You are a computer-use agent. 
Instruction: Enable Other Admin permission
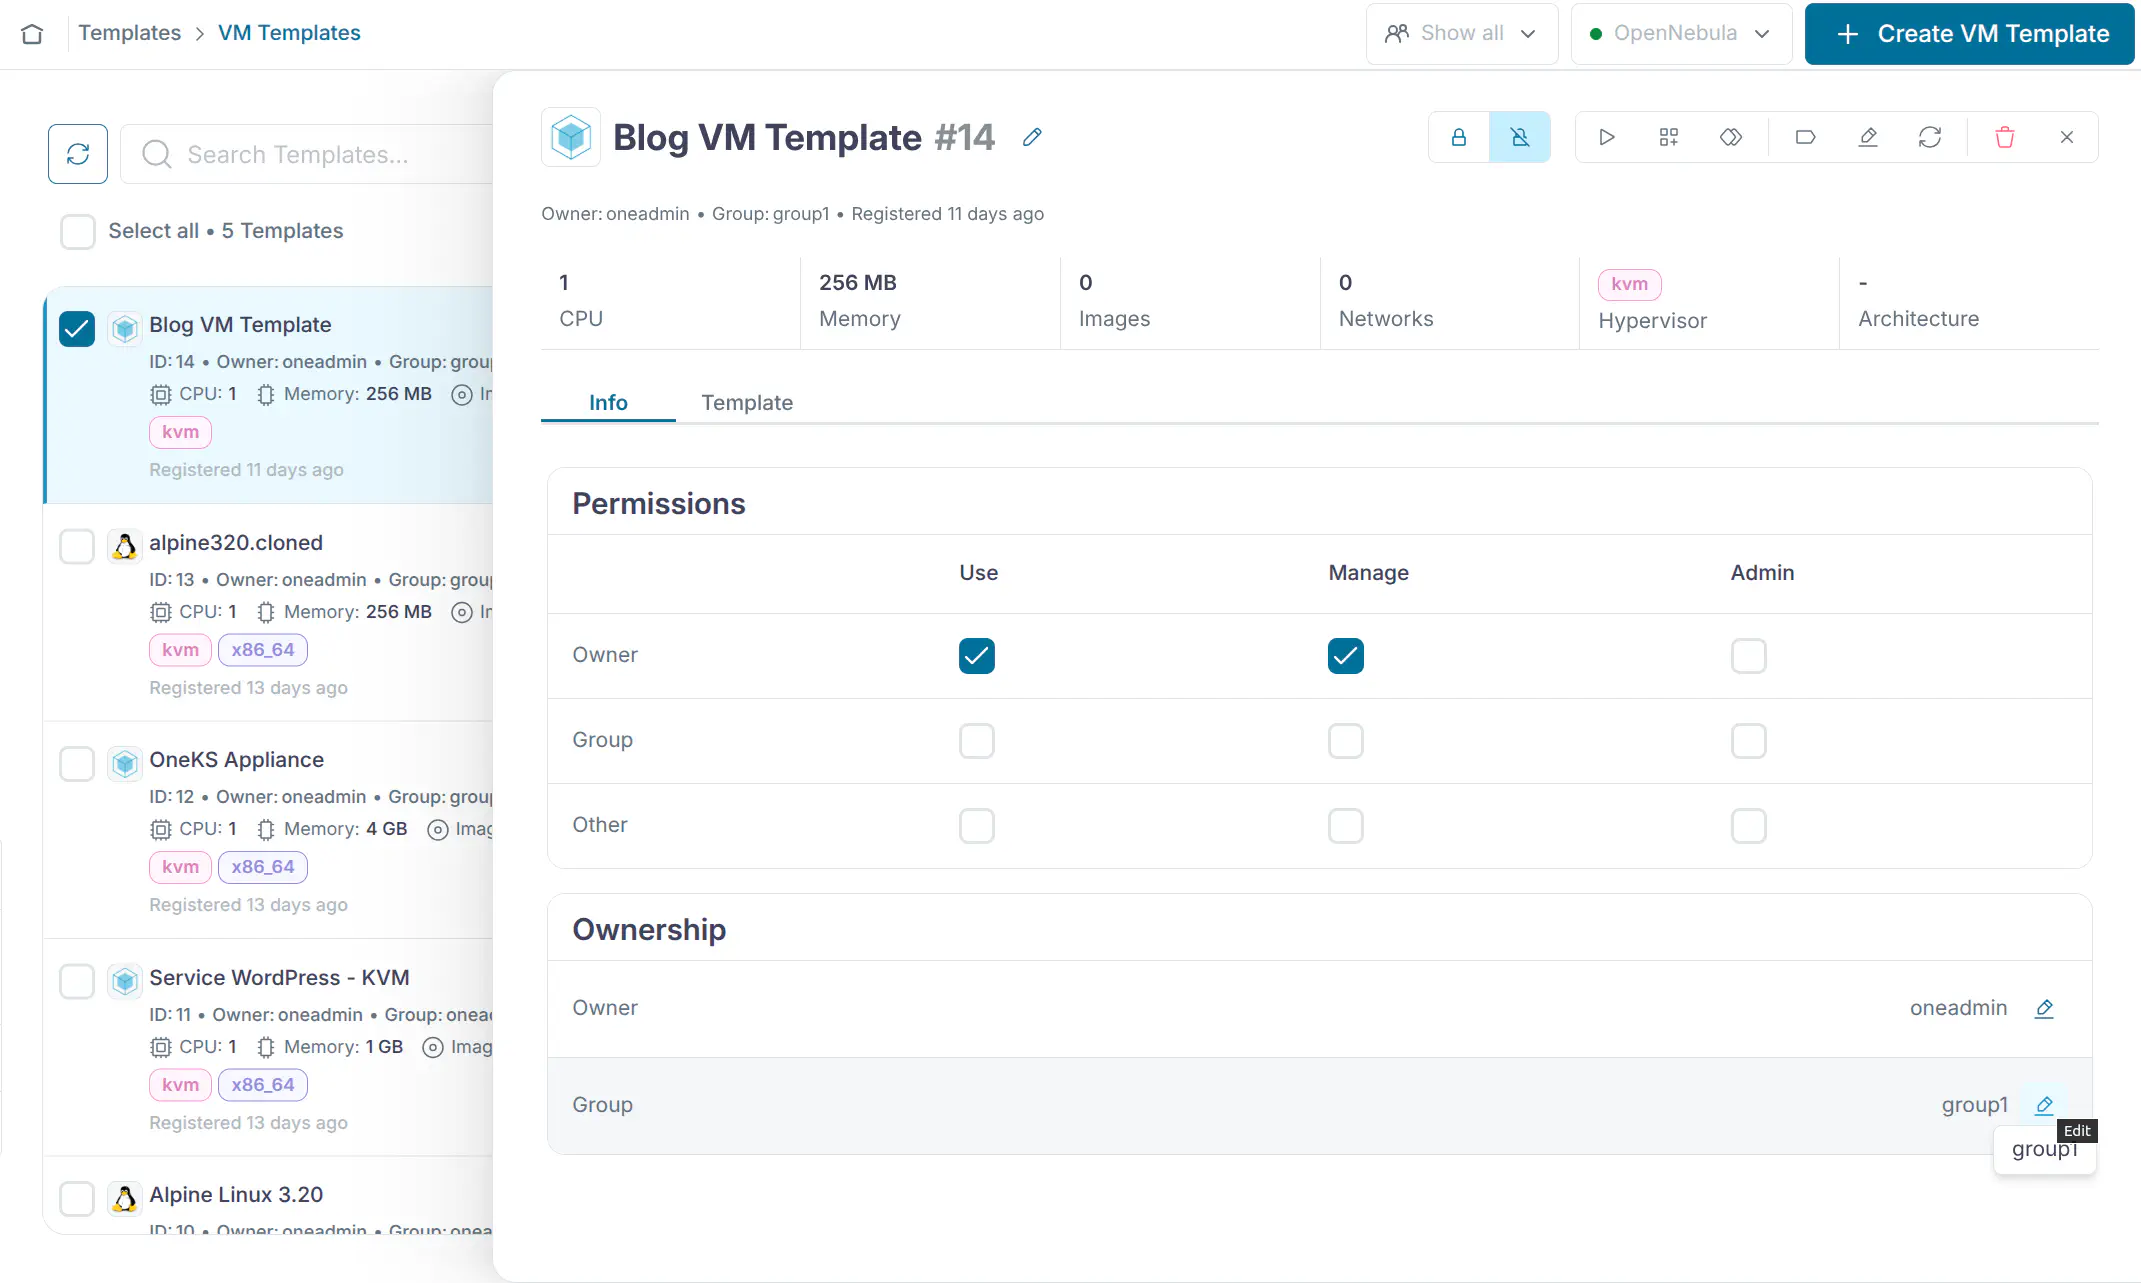(1749, 826)
